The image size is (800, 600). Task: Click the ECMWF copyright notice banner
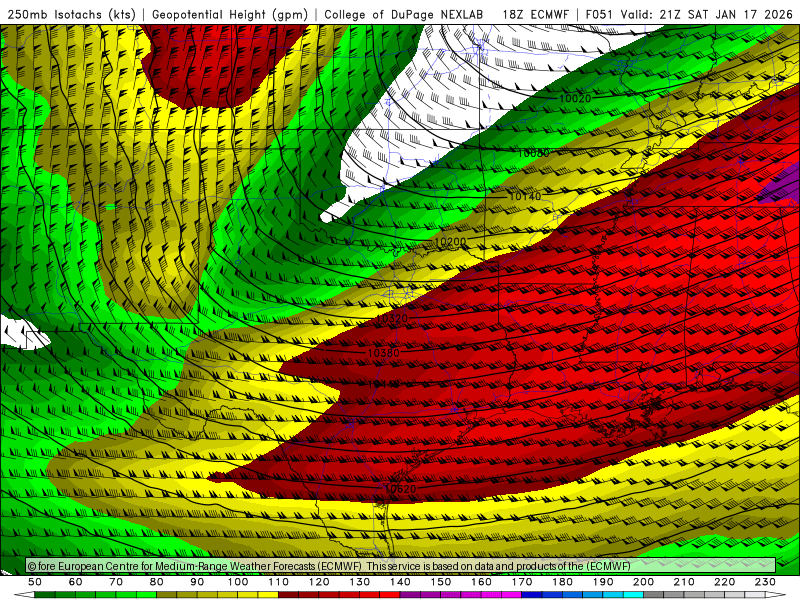(401, 566)
